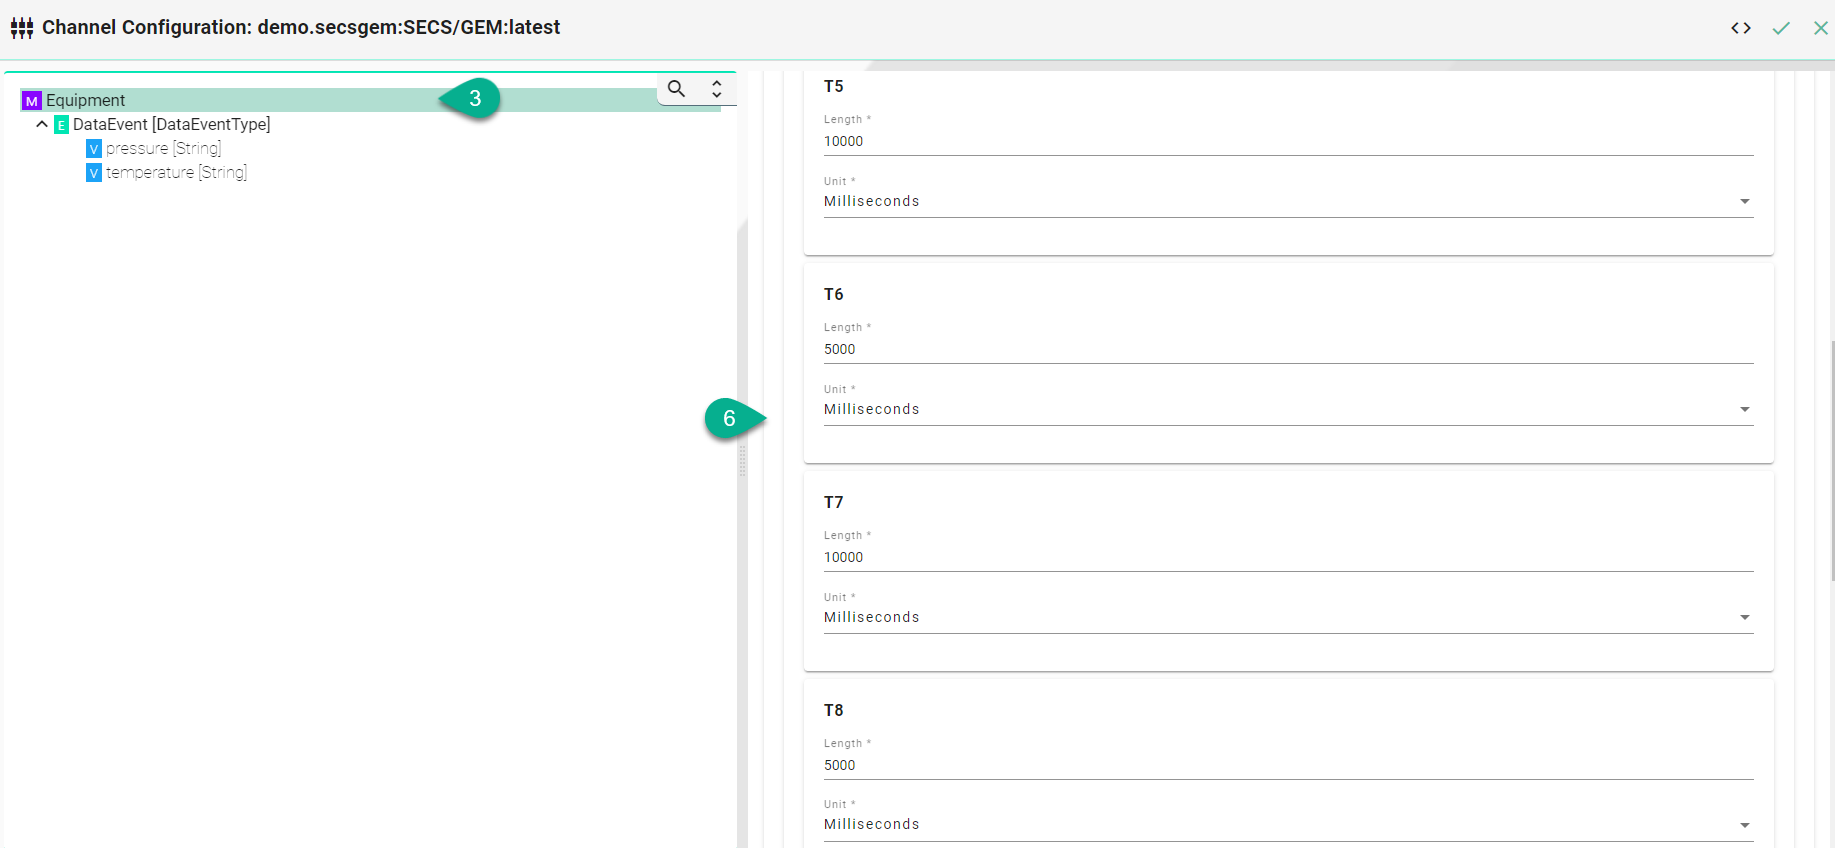This screenshot has width=1835, height=848.
Task: Open the T6 Unit dropdown
Action: tap(1287, 409)
